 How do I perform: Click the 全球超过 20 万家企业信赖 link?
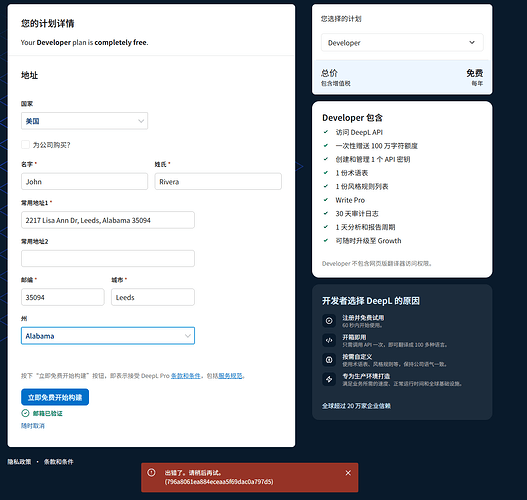point(356,406)
